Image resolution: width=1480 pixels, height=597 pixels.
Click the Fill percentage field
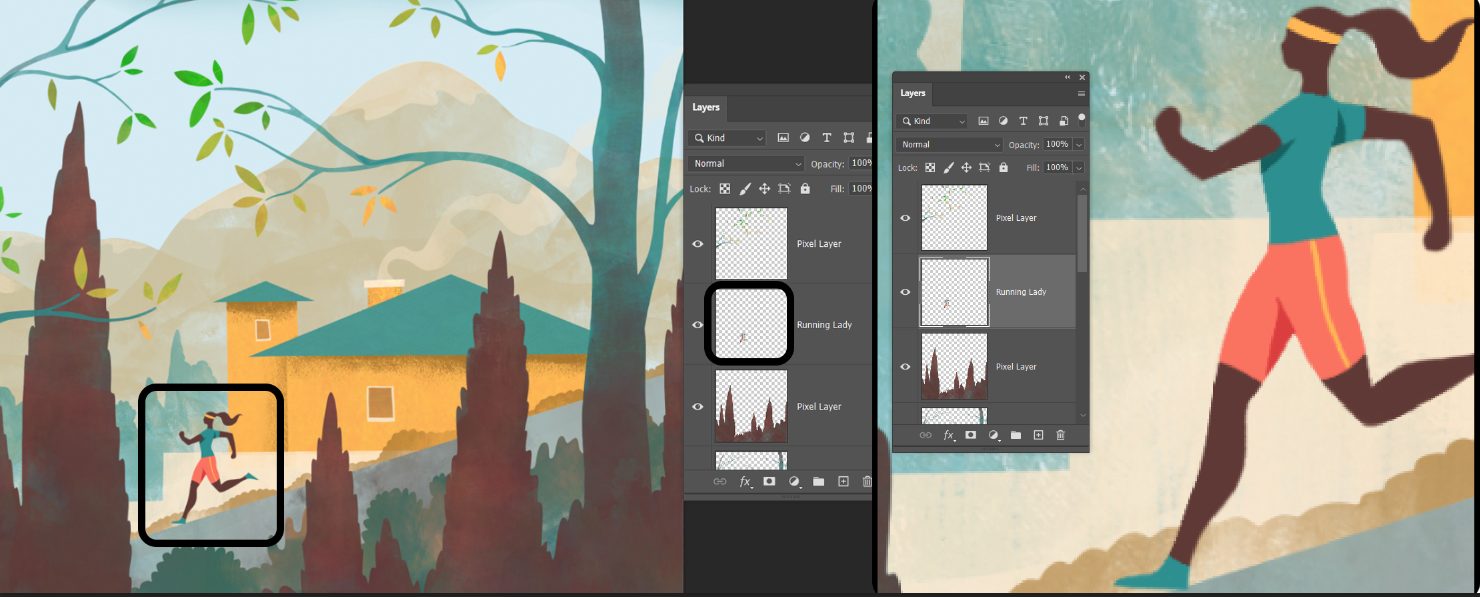tap(1058, 167)
